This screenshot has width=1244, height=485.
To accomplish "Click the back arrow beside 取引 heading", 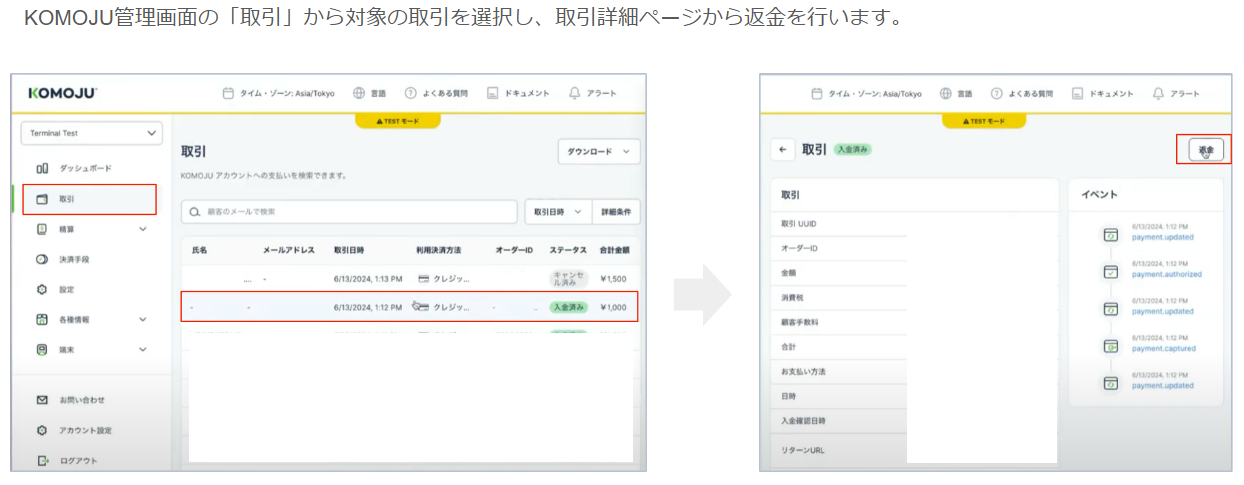I will 782,150.
